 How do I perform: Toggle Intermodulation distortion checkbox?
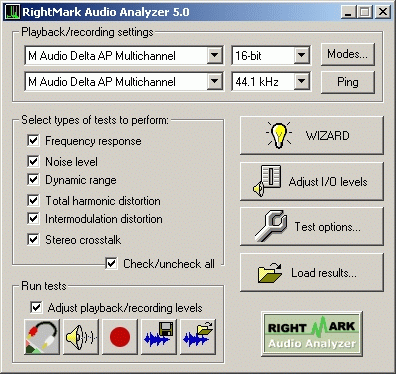[33, 218]
